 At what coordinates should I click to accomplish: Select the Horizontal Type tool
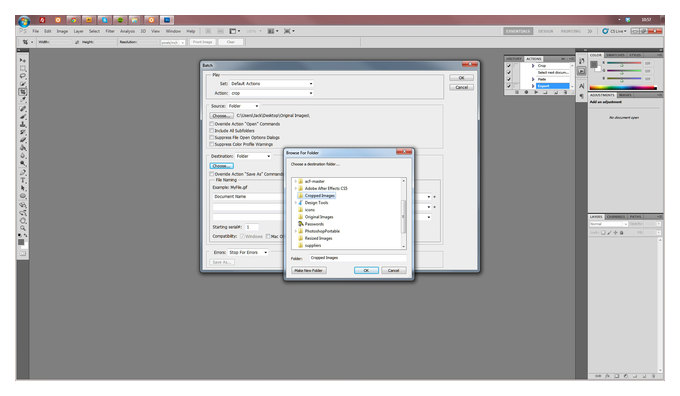23,180
